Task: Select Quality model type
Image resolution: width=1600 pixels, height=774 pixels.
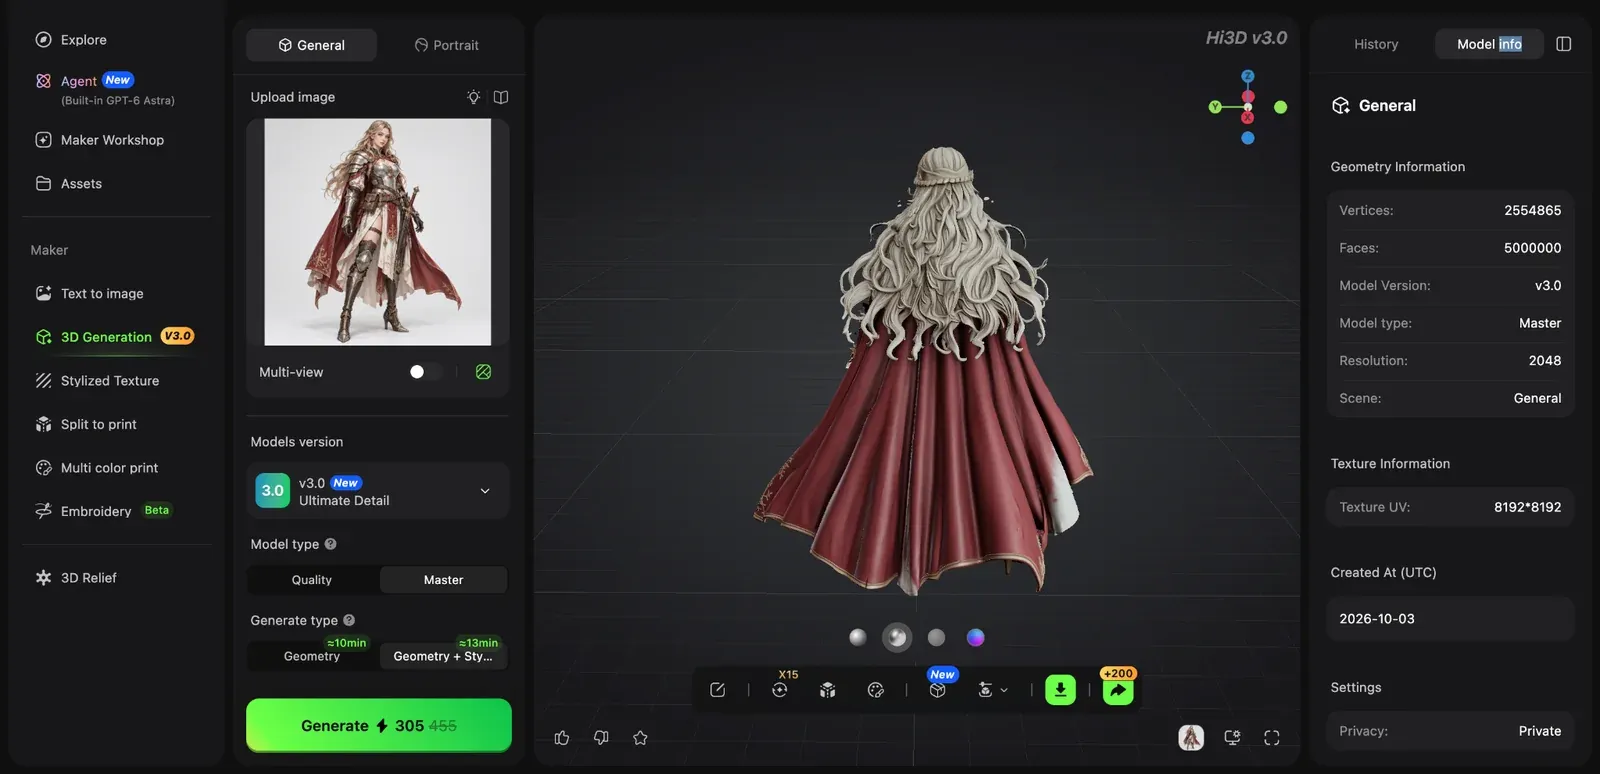Action: [x=312, y=580]
